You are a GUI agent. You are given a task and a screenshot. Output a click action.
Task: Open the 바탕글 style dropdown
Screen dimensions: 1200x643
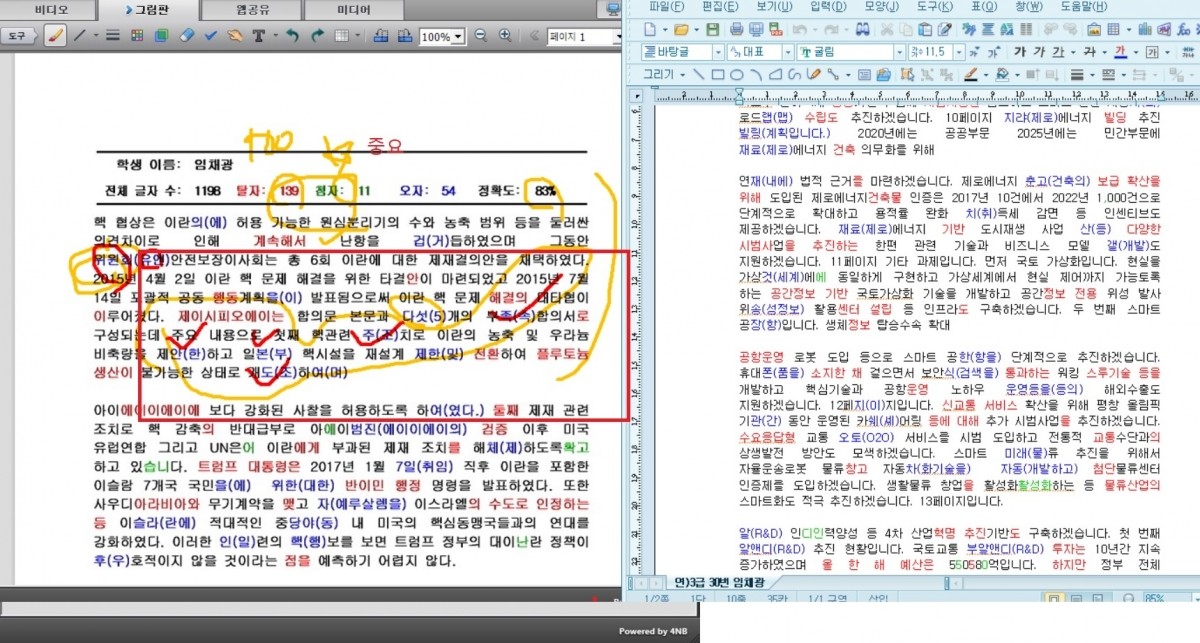pyautogui.click(x=717, y=52)
